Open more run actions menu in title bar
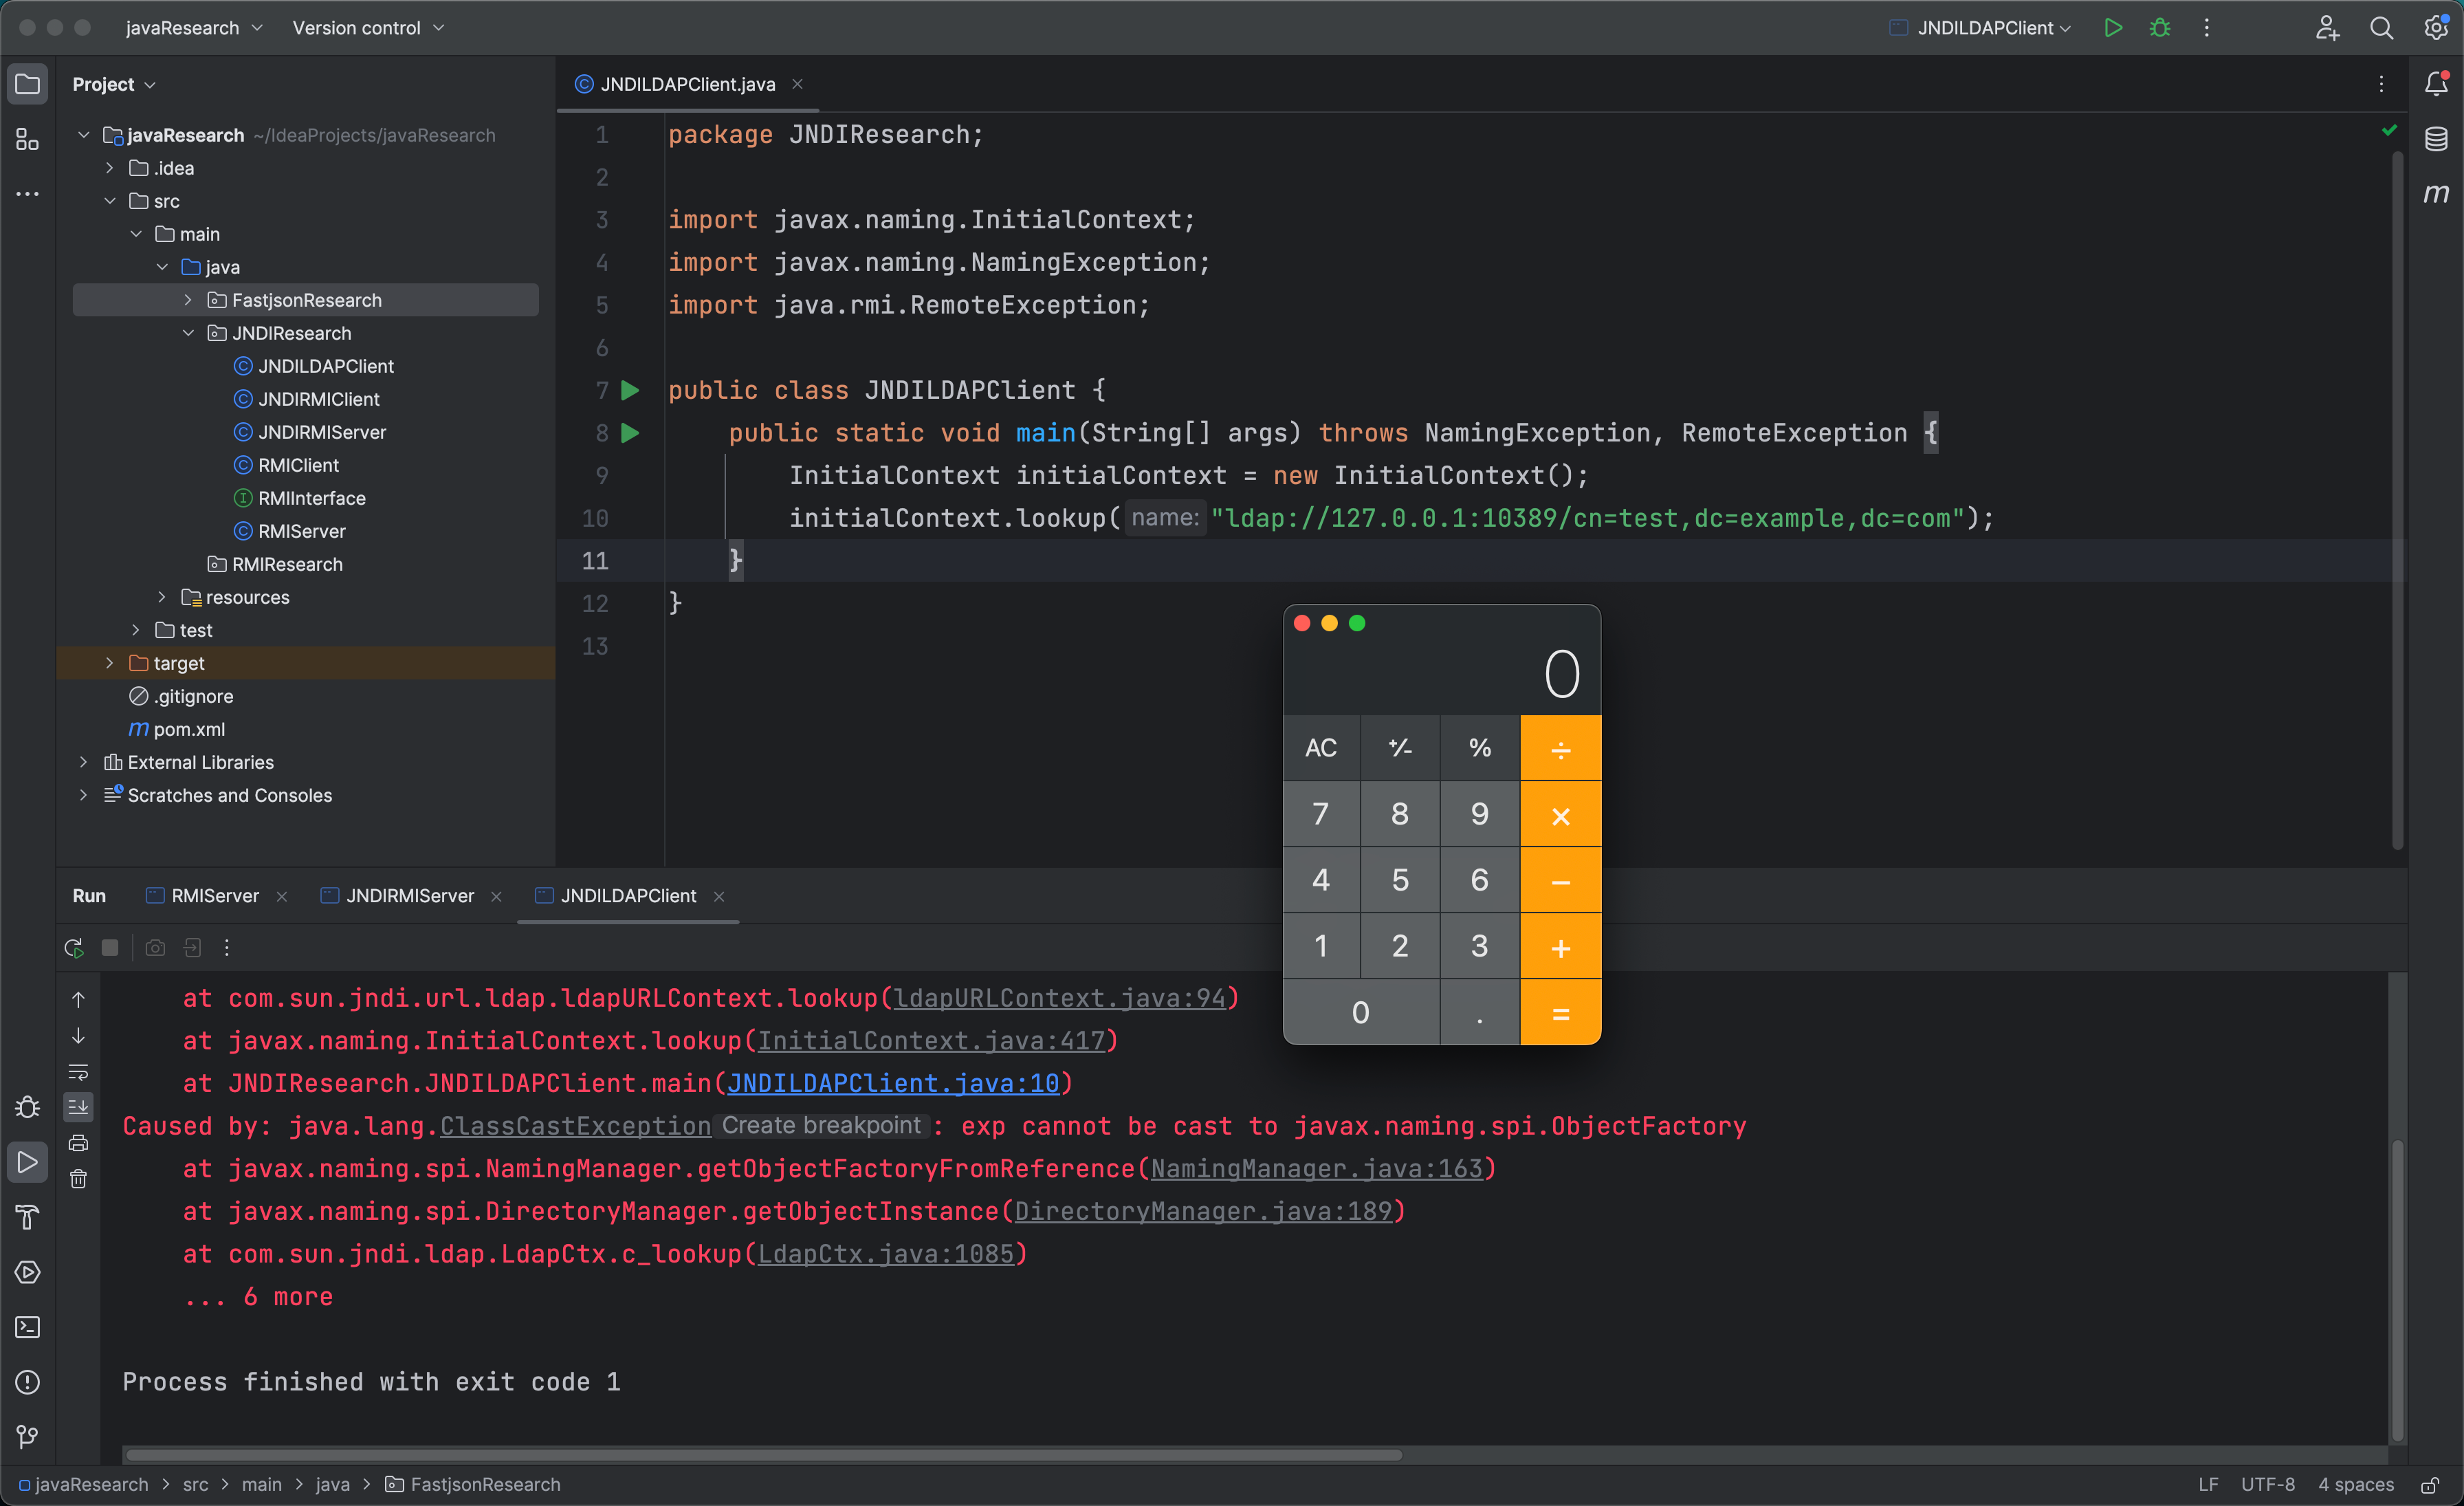 [x=2207, y=28]
